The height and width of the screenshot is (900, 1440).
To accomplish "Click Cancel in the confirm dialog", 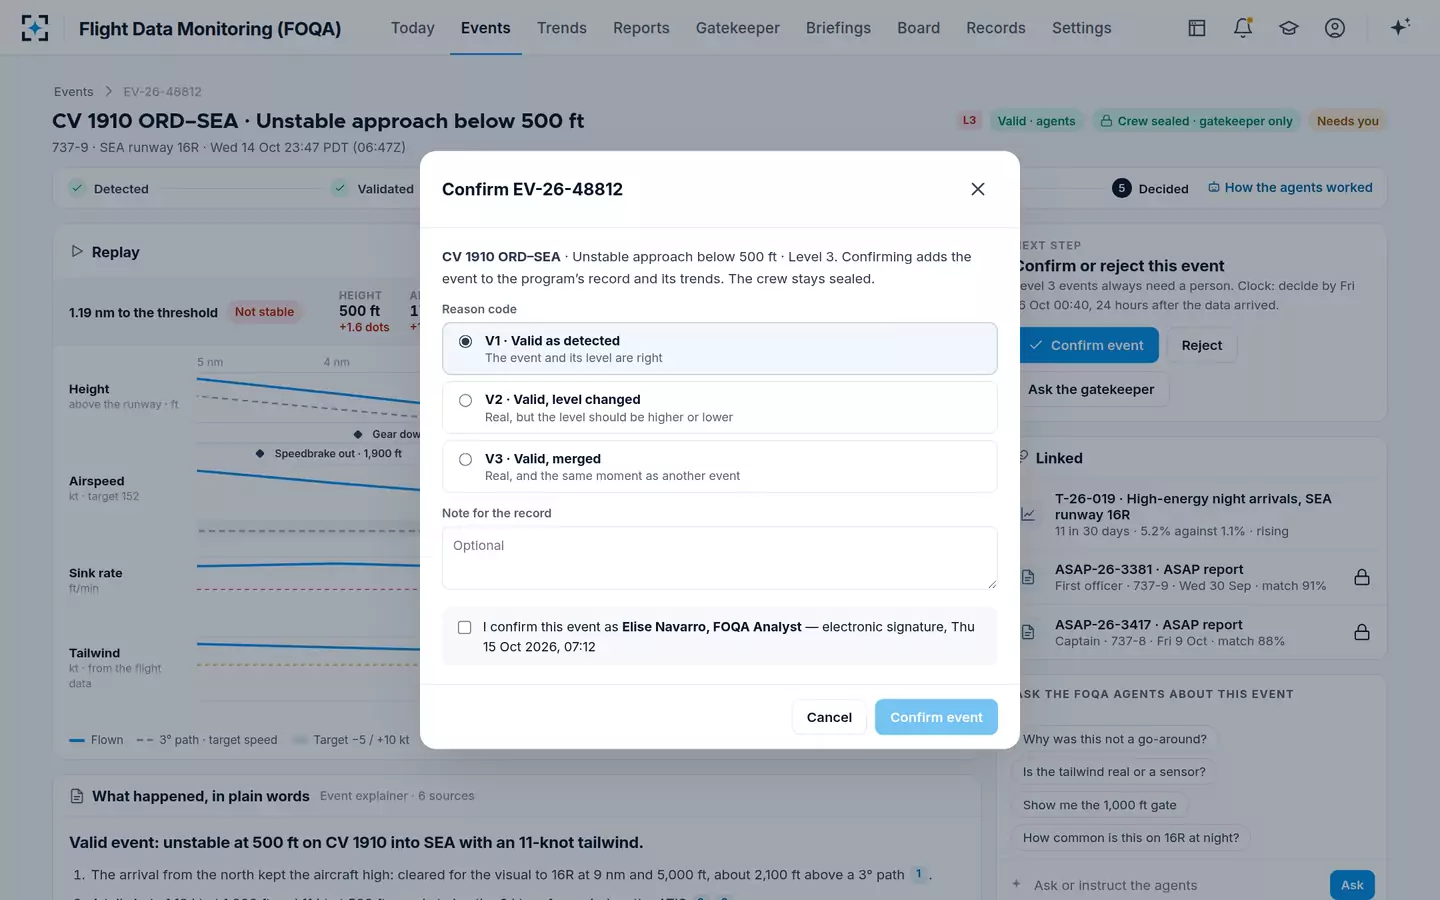I will (x=829, y=717).
